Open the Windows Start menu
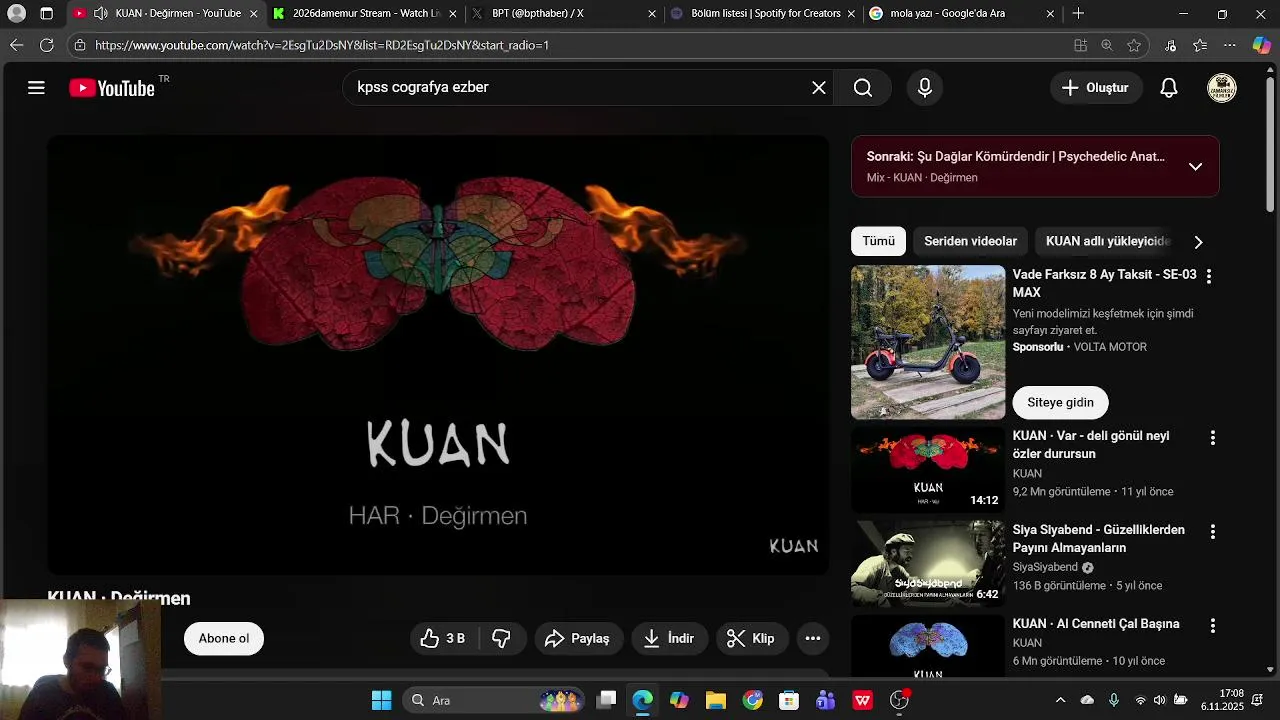 [x=382, y=700]
